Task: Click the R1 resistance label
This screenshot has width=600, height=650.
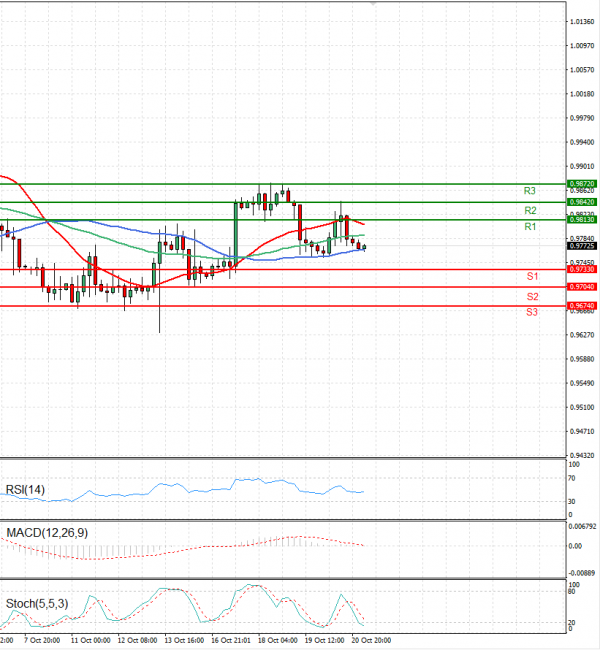Action: [x=530, y=227]
